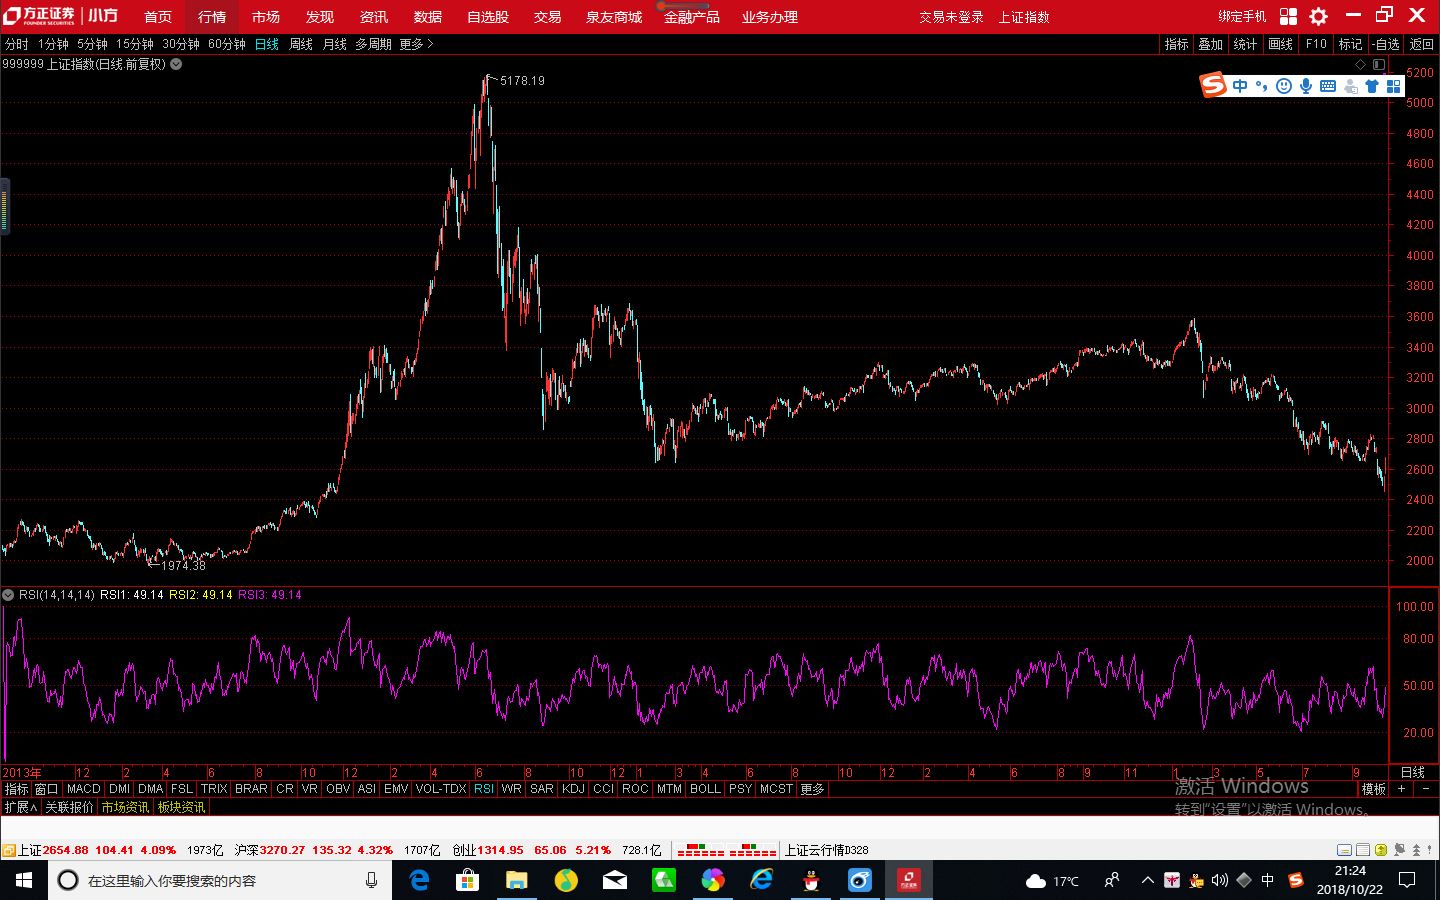1440x900 pixels.
Task: Open the soft keyboard icon on Sogou bar
Action: [x=1328, y=86]
